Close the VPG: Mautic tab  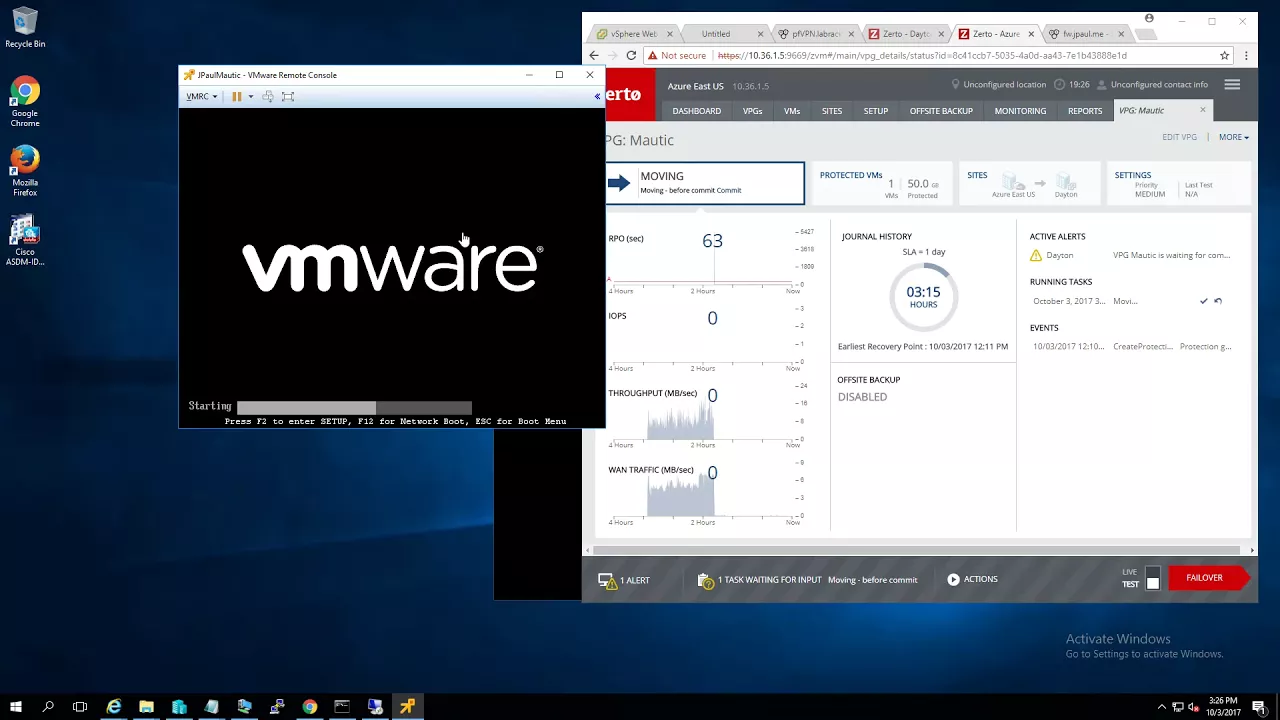click(x=1203, y=110)
